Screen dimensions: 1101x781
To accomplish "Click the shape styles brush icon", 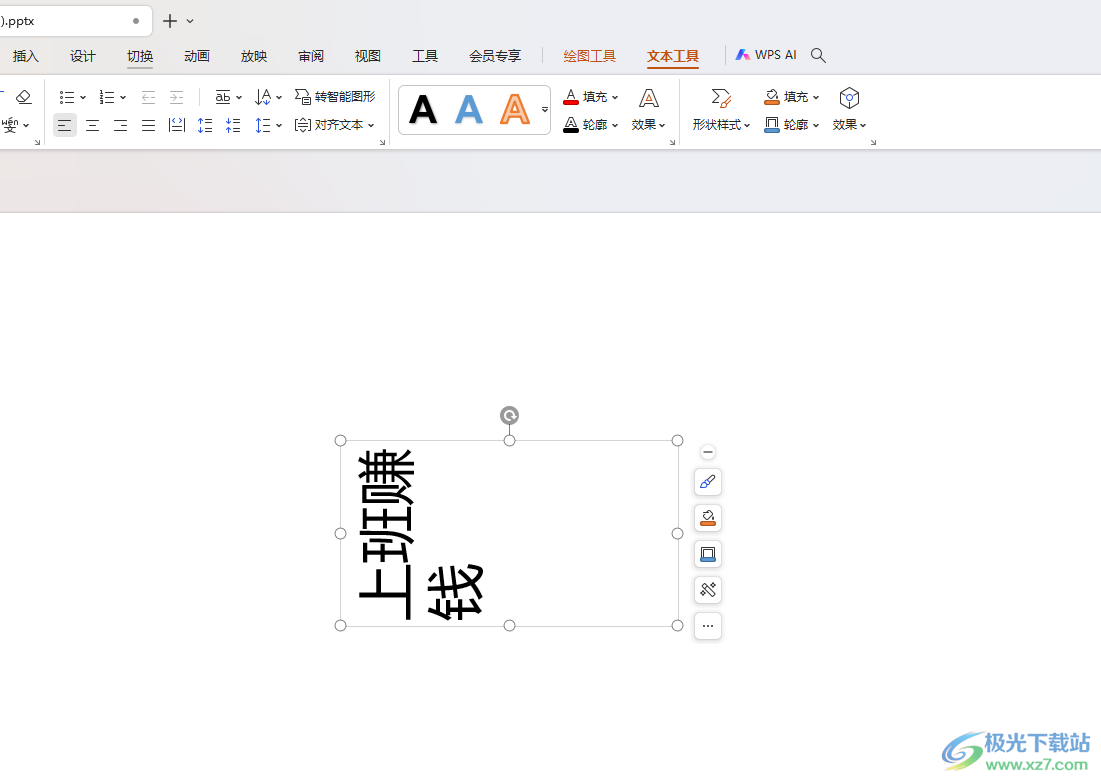I will (x=721, y=98).
